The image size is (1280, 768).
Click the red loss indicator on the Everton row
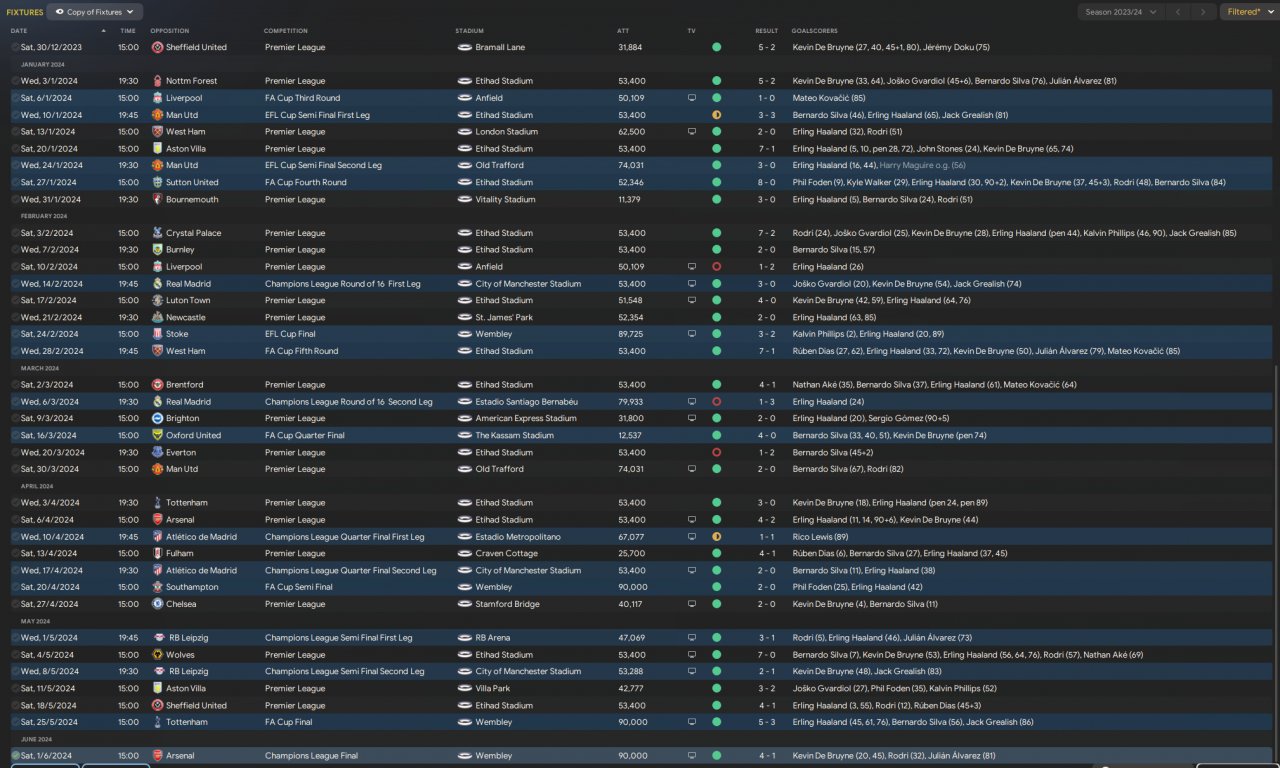coord(716,453)
